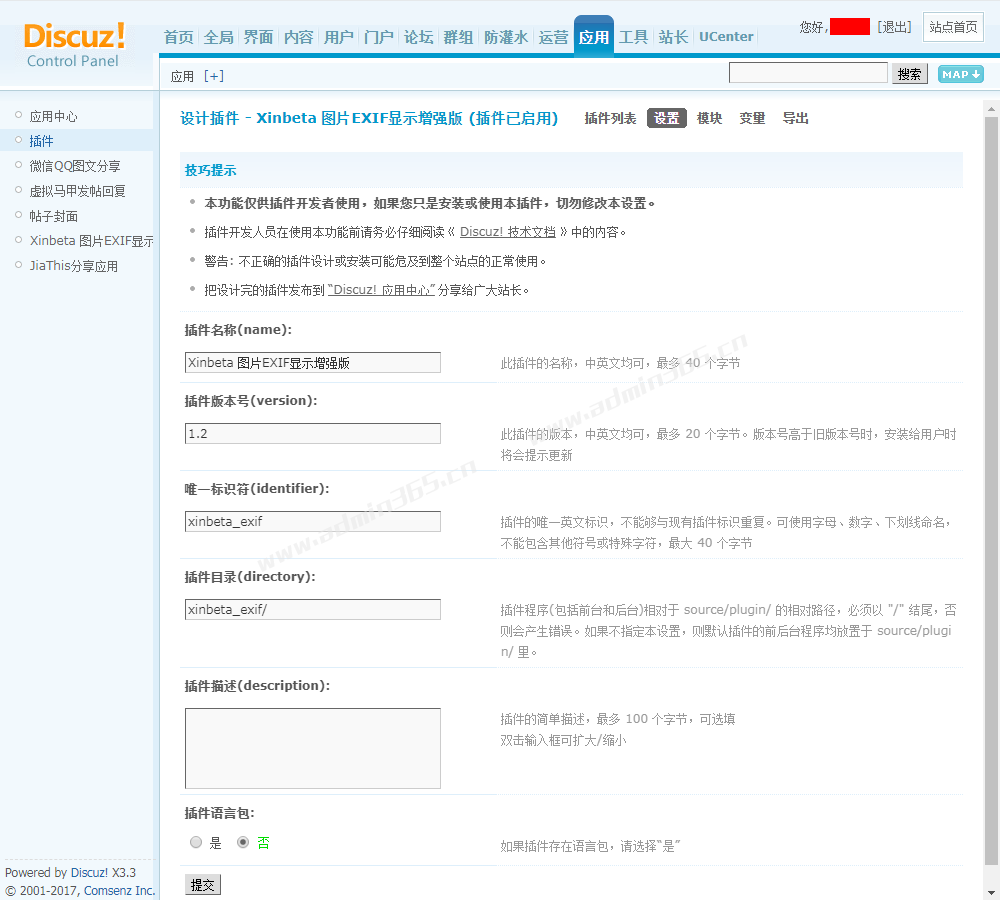Open the 论坛 top menu
The height and width of the screenshot is (900, 1000).
coord(418,37)
